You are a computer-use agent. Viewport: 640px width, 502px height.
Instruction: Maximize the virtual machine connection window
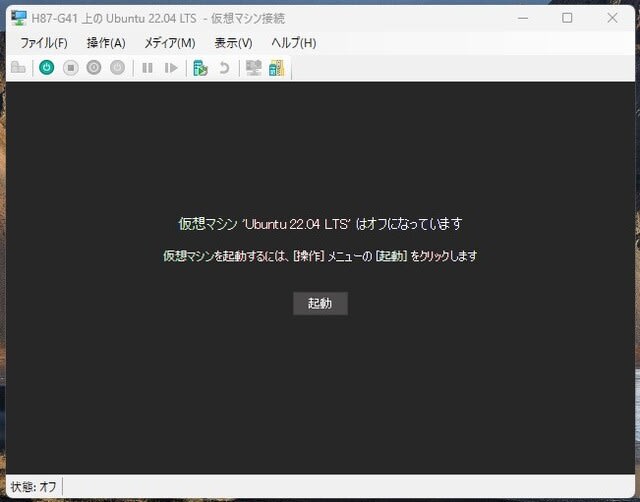567,18
